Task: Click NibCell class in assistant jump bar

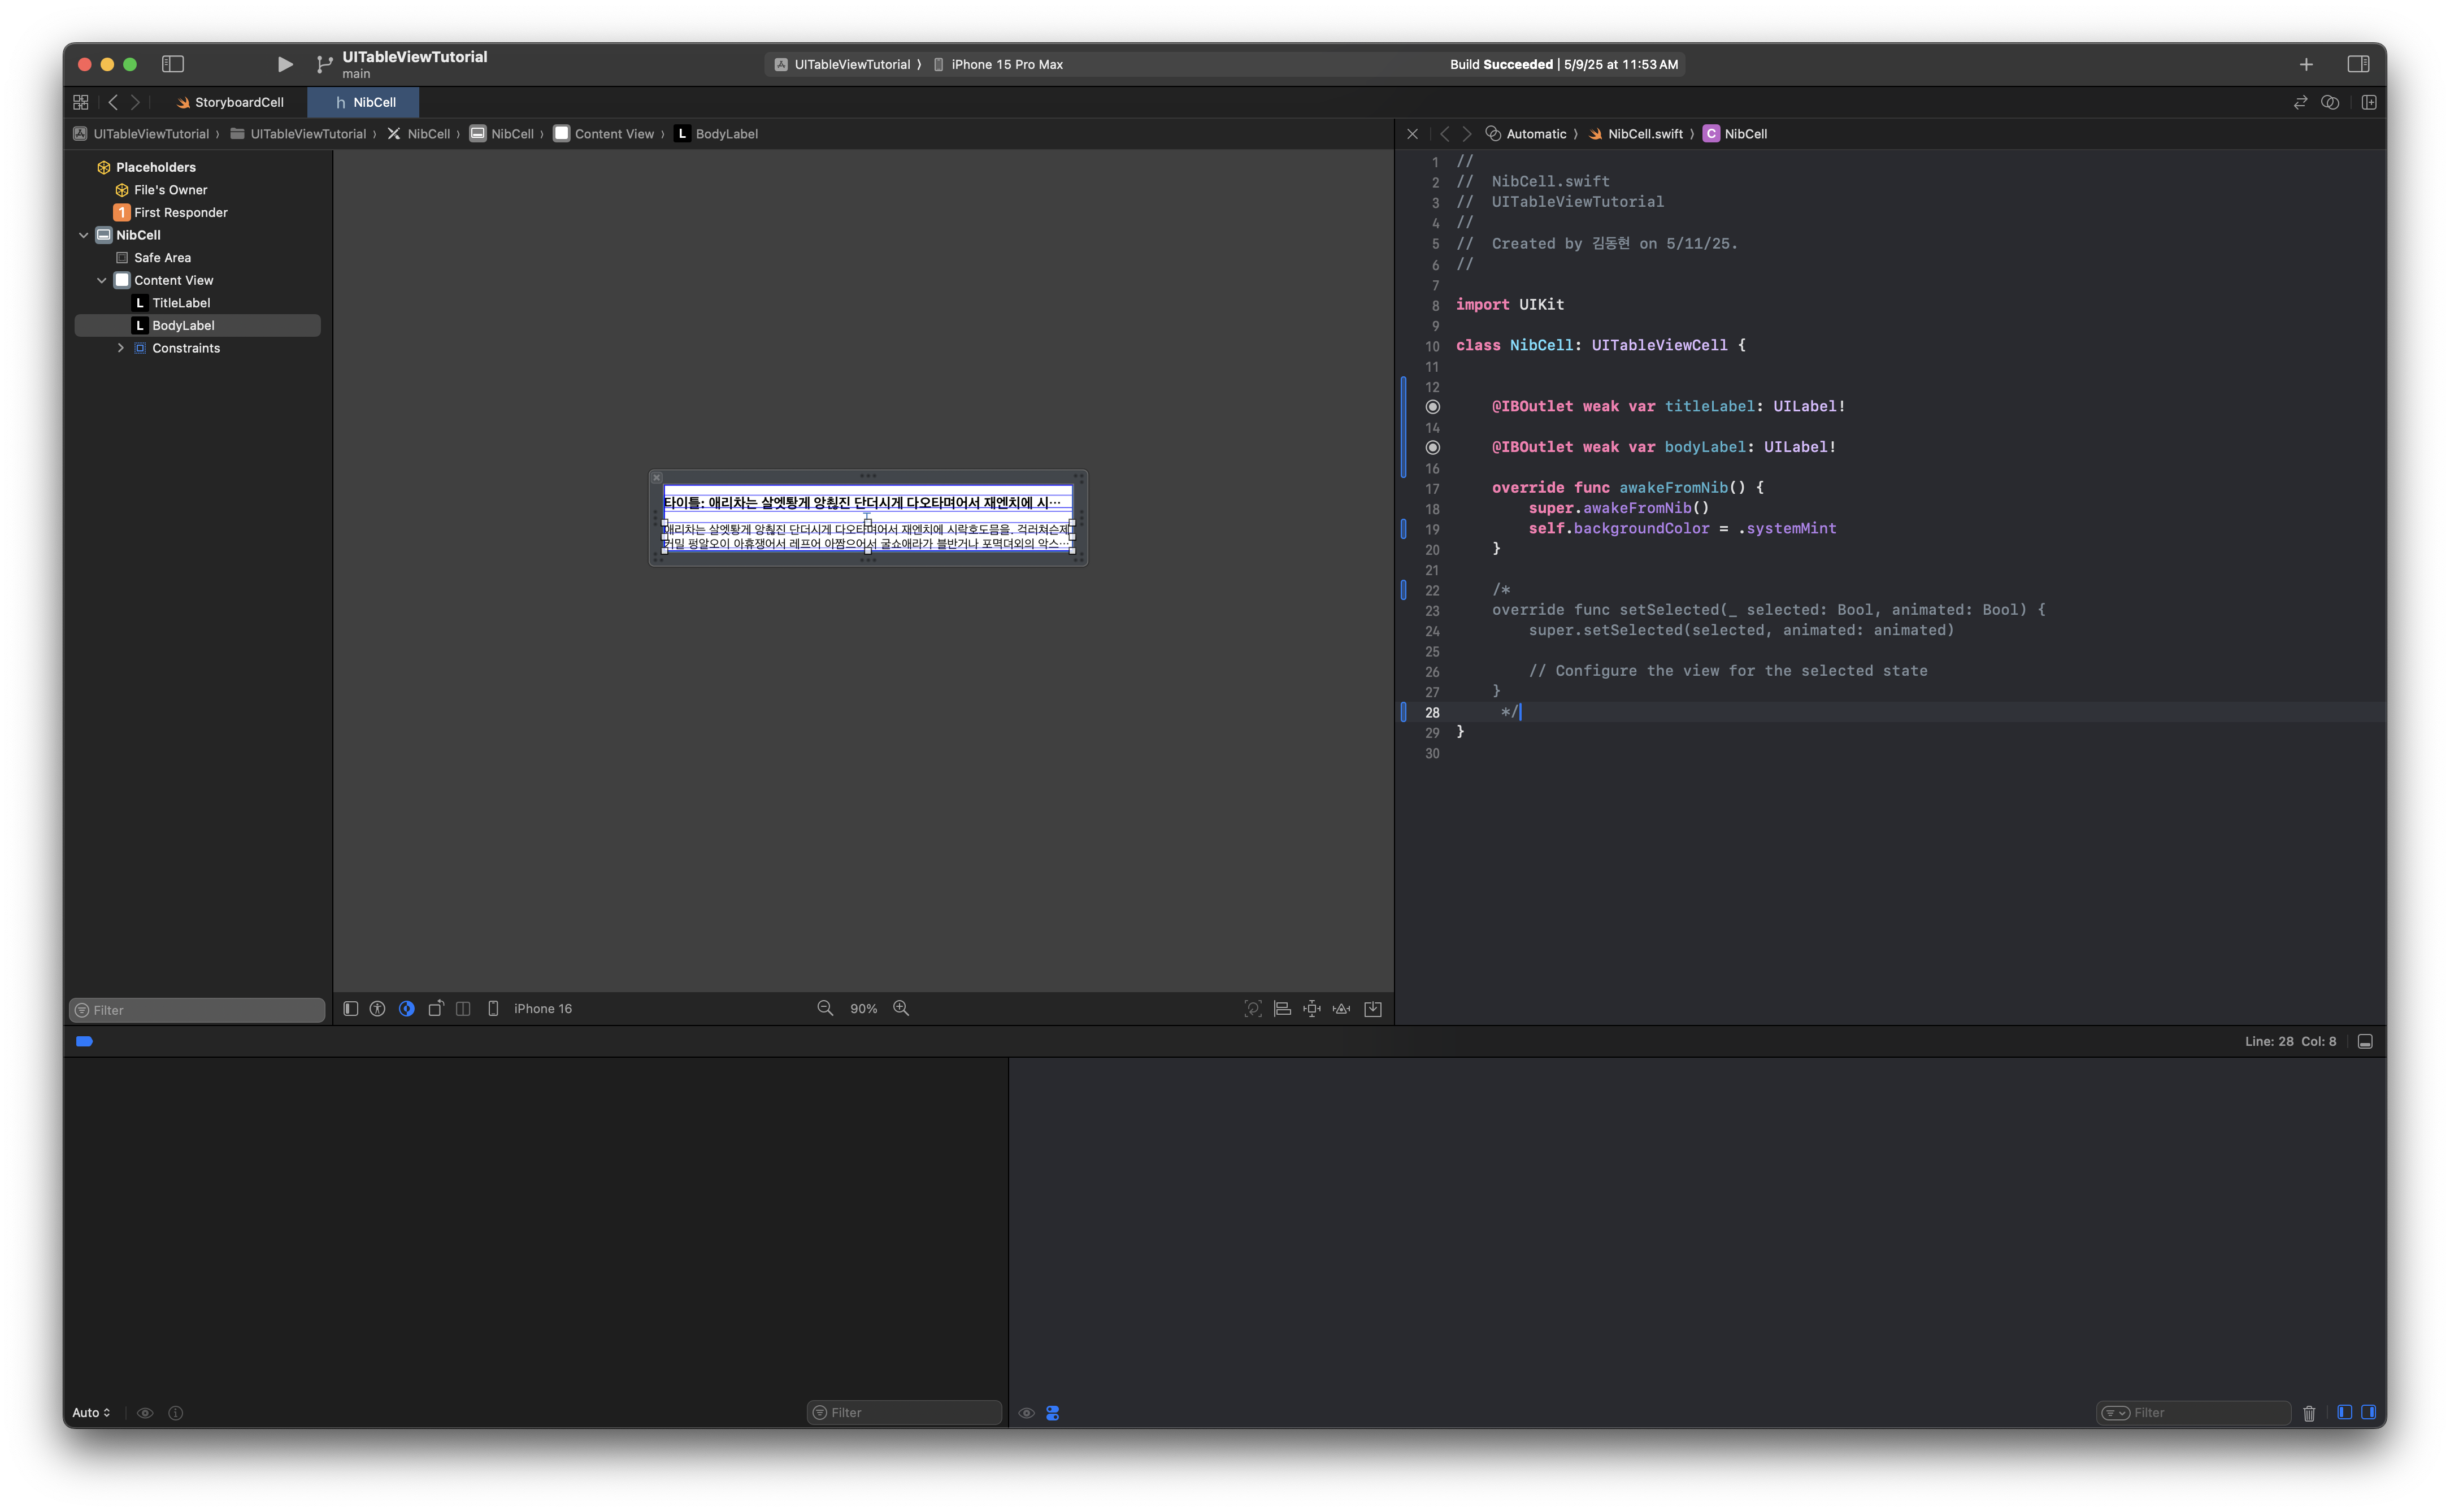Action: [1735, 134]
